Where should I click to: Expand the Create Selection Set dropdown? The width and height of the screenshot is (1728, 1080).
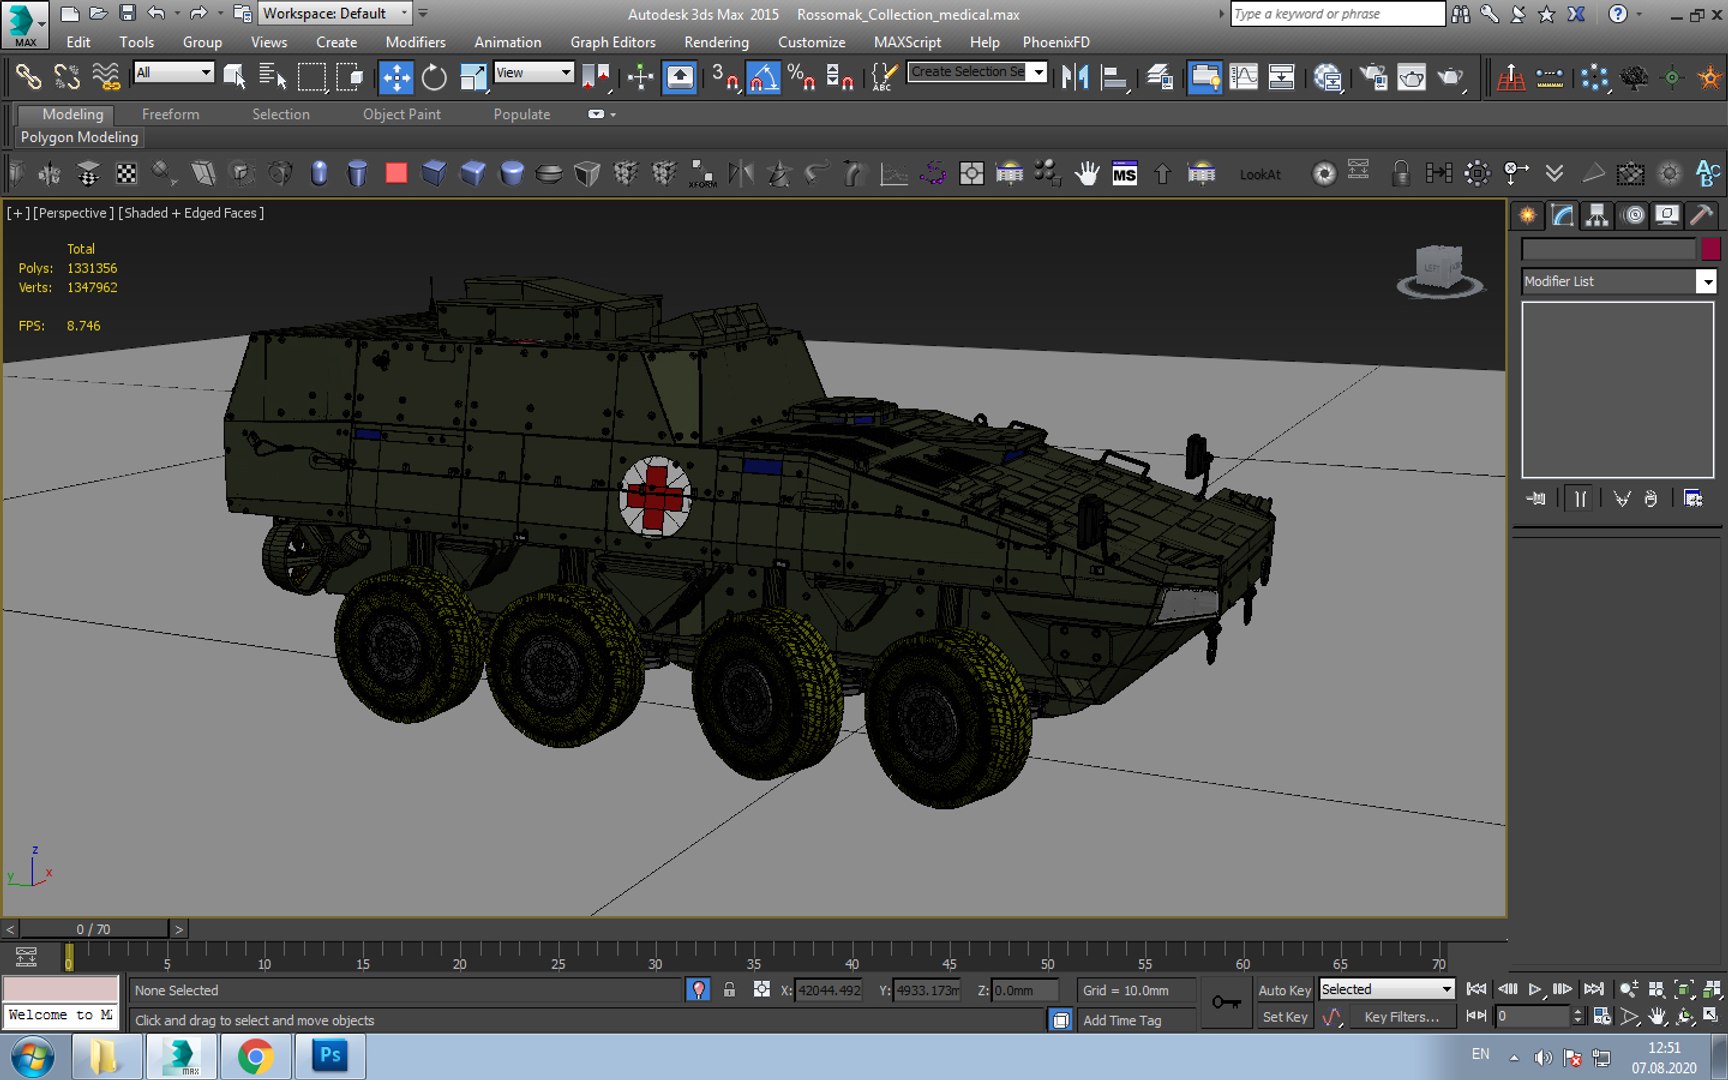tap(1038, 72)
